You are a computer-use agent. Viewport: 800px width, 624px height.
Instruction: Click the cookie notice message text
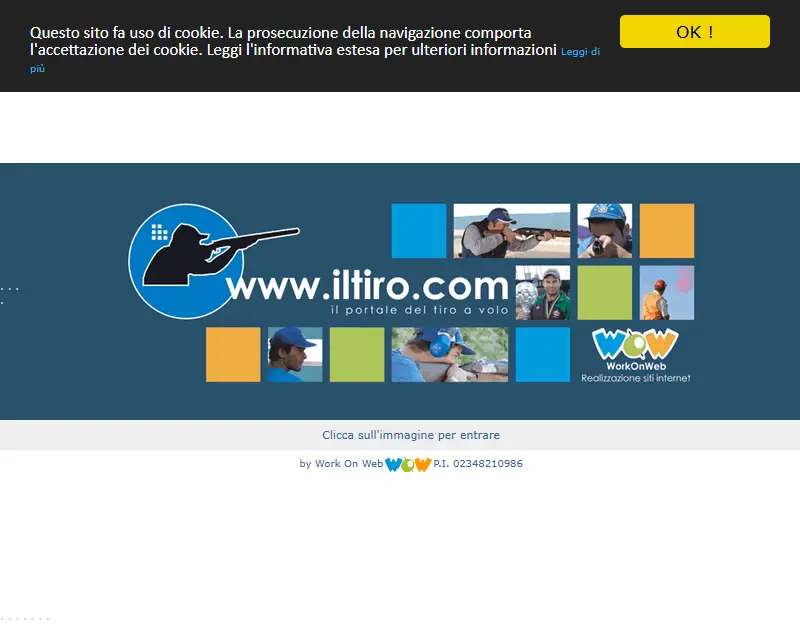(293, 41)
